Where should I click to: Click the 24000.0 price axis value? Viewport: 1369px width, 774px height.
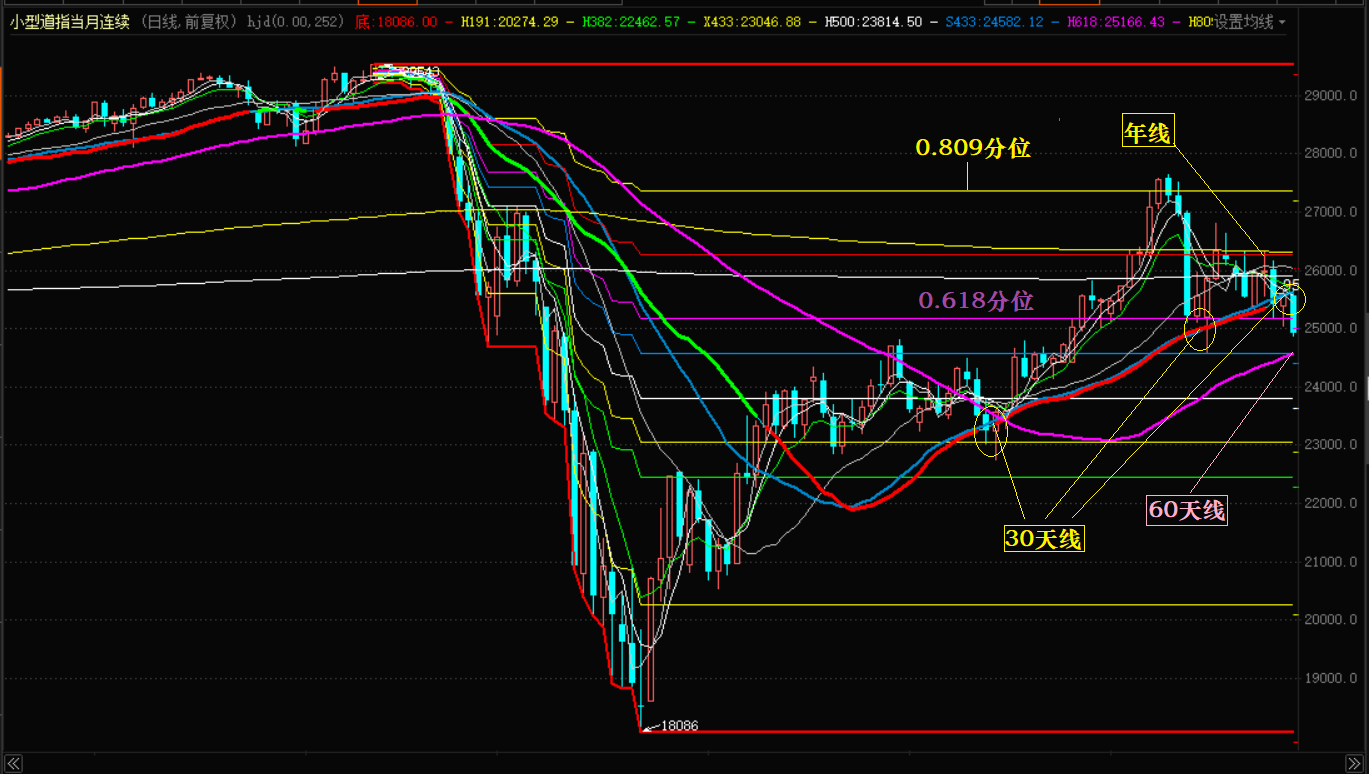point(1331,387)
